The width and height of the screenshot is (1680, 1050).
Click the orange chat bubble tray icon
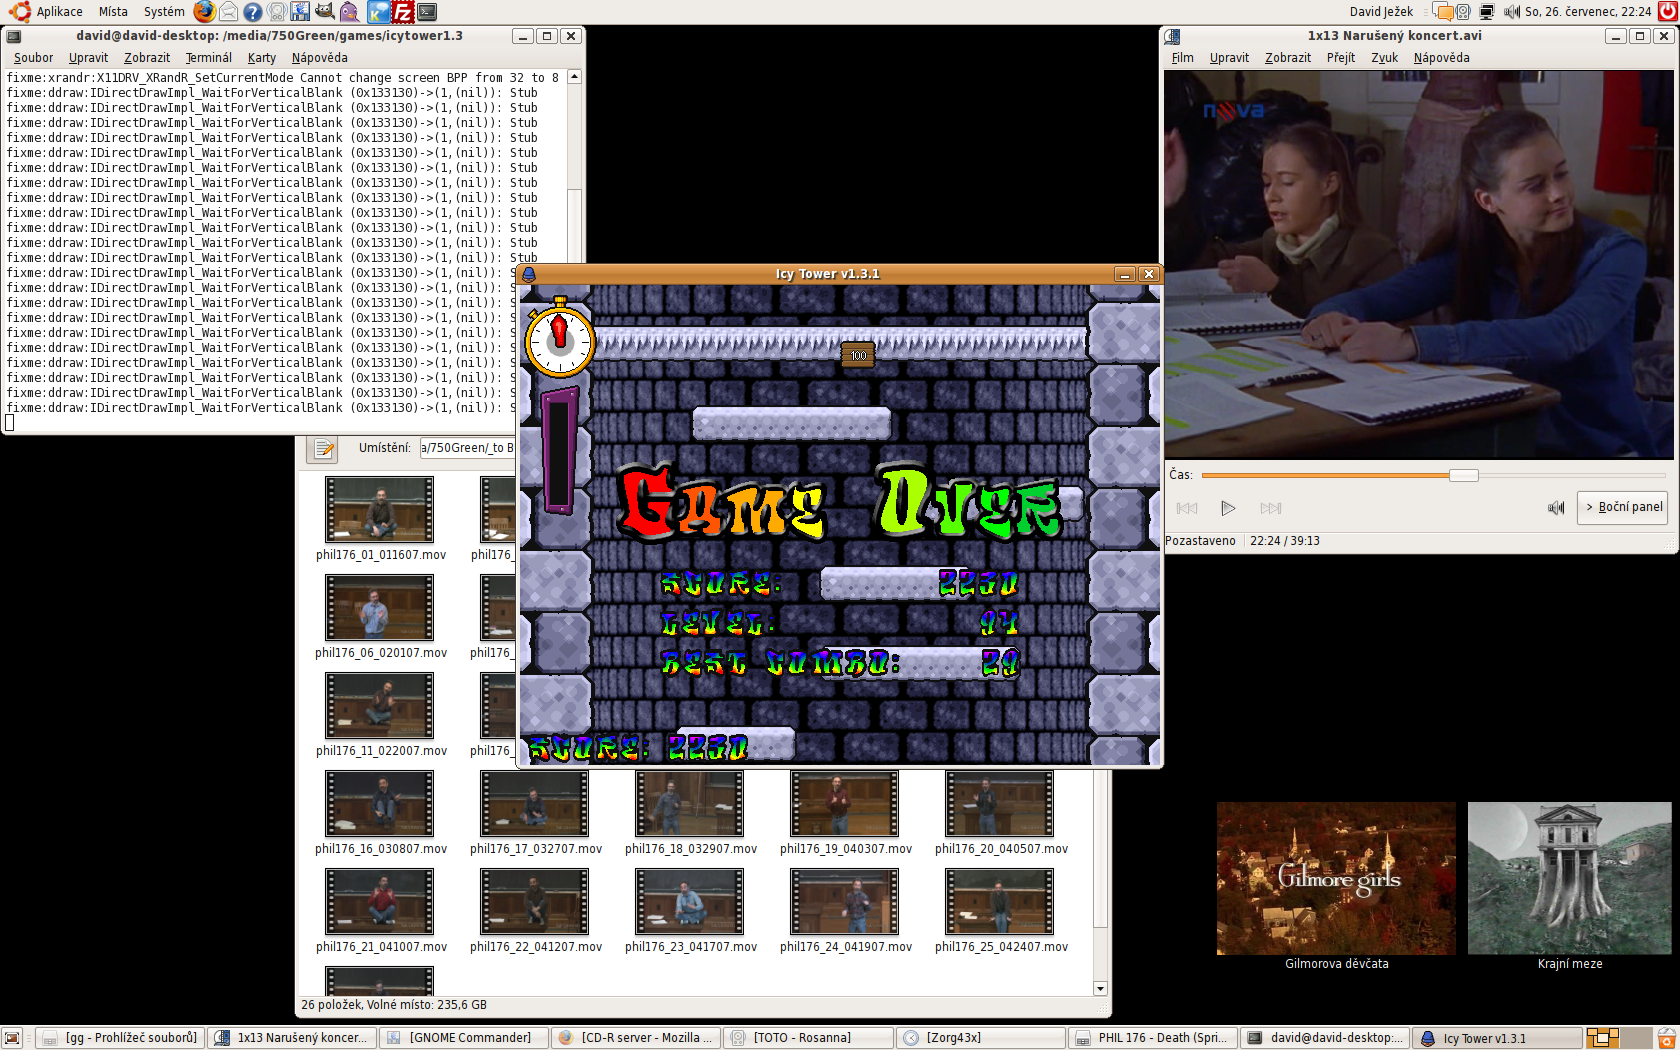point(1443,12)
